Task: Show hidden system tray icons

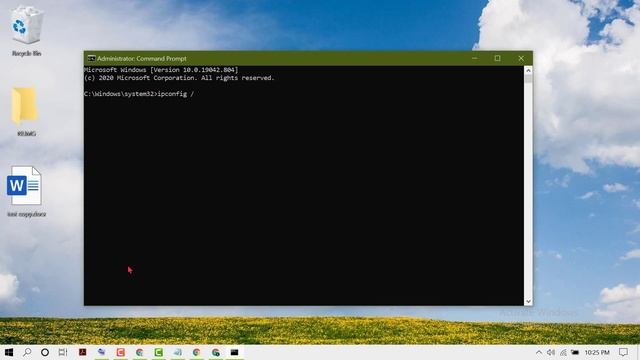Action: click(x=539, y=352)
